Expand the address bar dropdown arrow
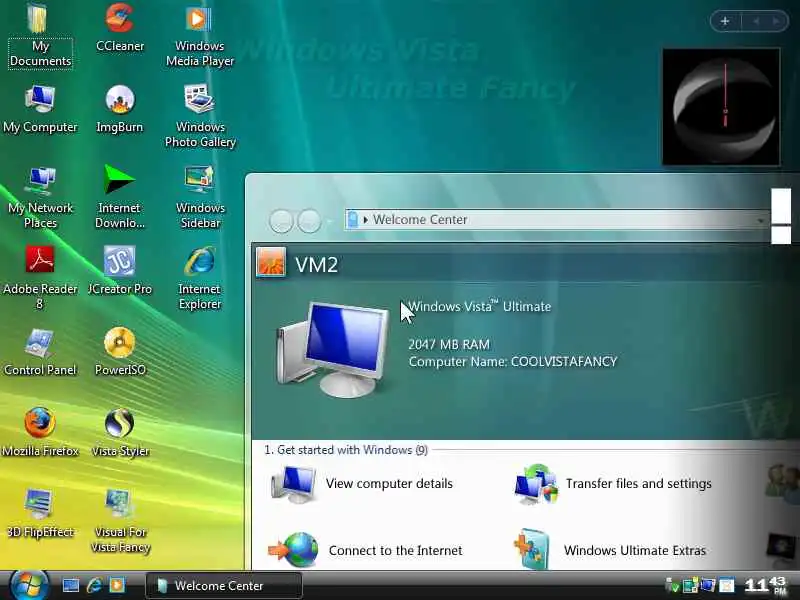The height and width of the screenshot is (600, 800). [x=760, y=220]
